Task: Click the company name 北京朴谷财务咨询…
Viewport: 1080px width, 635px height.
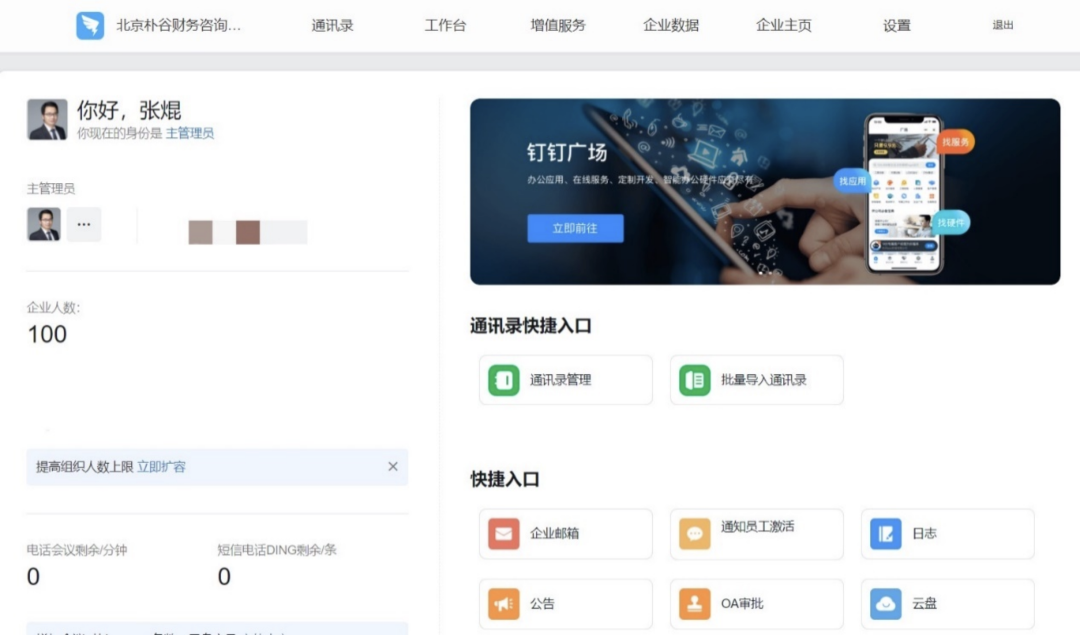Action: (x=178, y=25)
